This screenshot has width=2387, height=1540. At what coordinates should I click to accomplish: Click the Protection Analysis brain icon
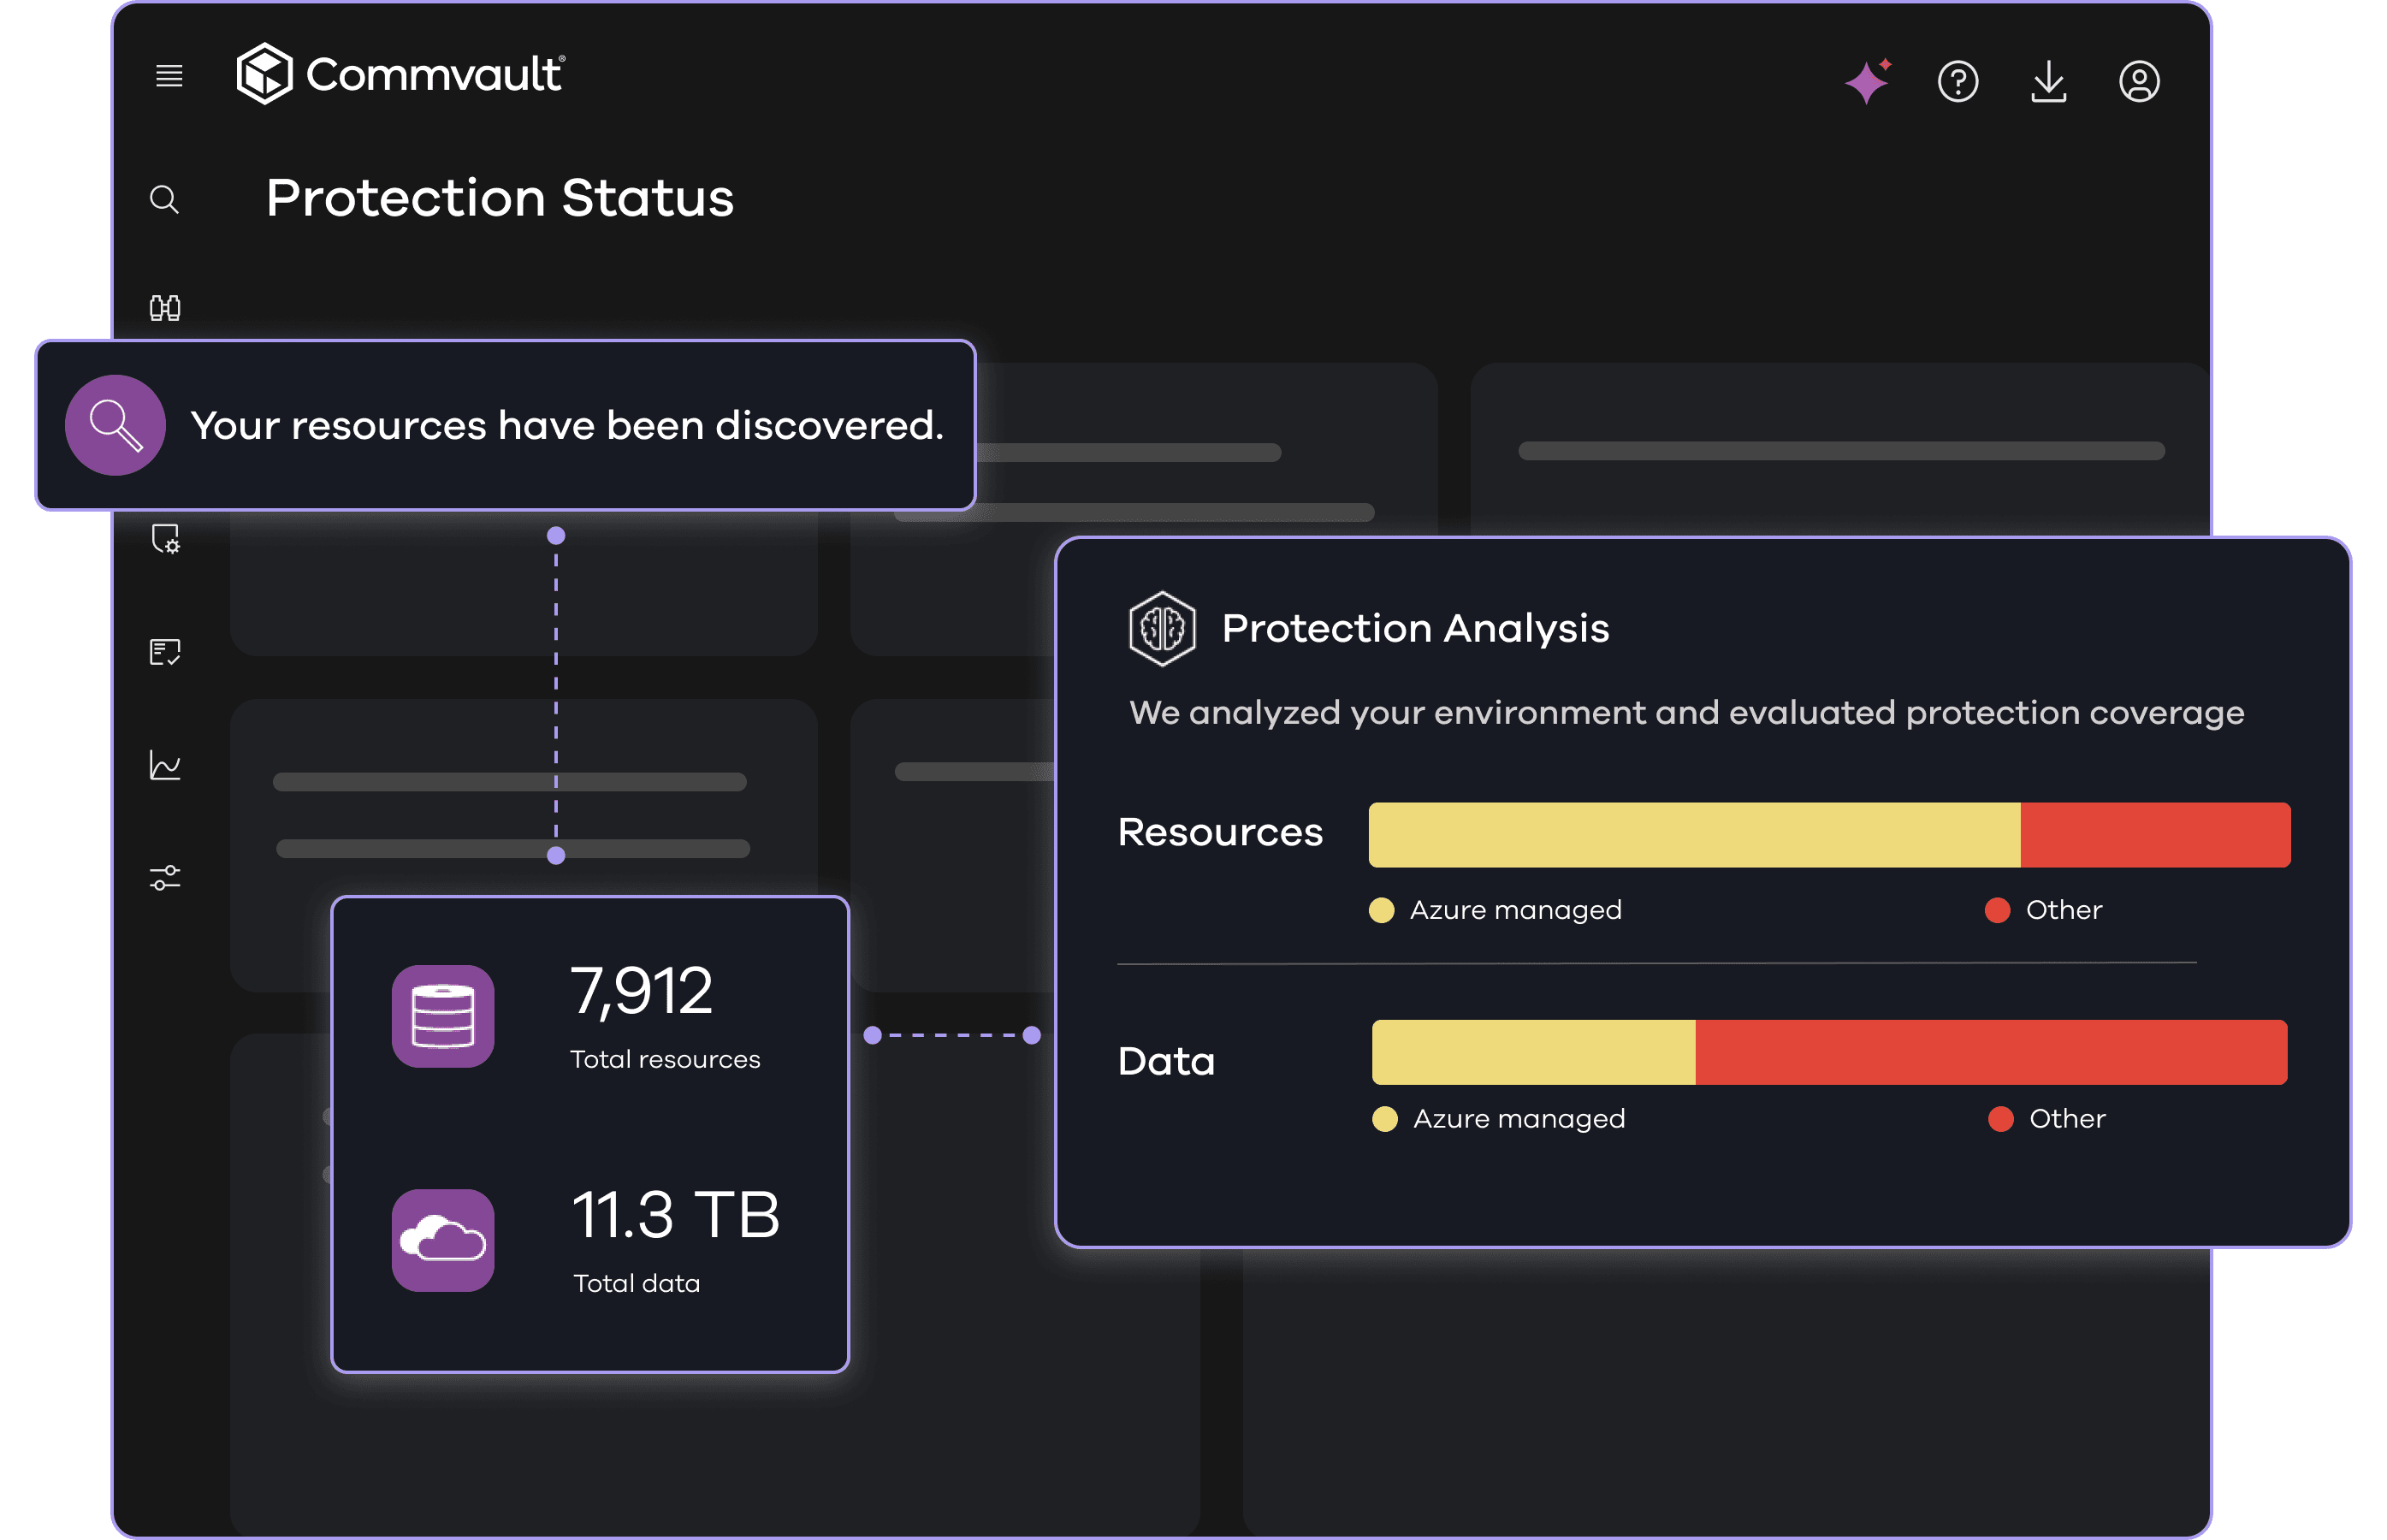tap(1161, 628)
